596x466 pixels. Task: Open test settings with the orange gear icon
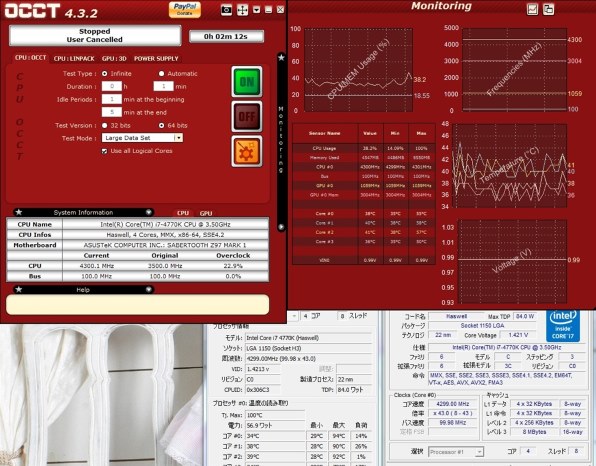click(247, 151)
